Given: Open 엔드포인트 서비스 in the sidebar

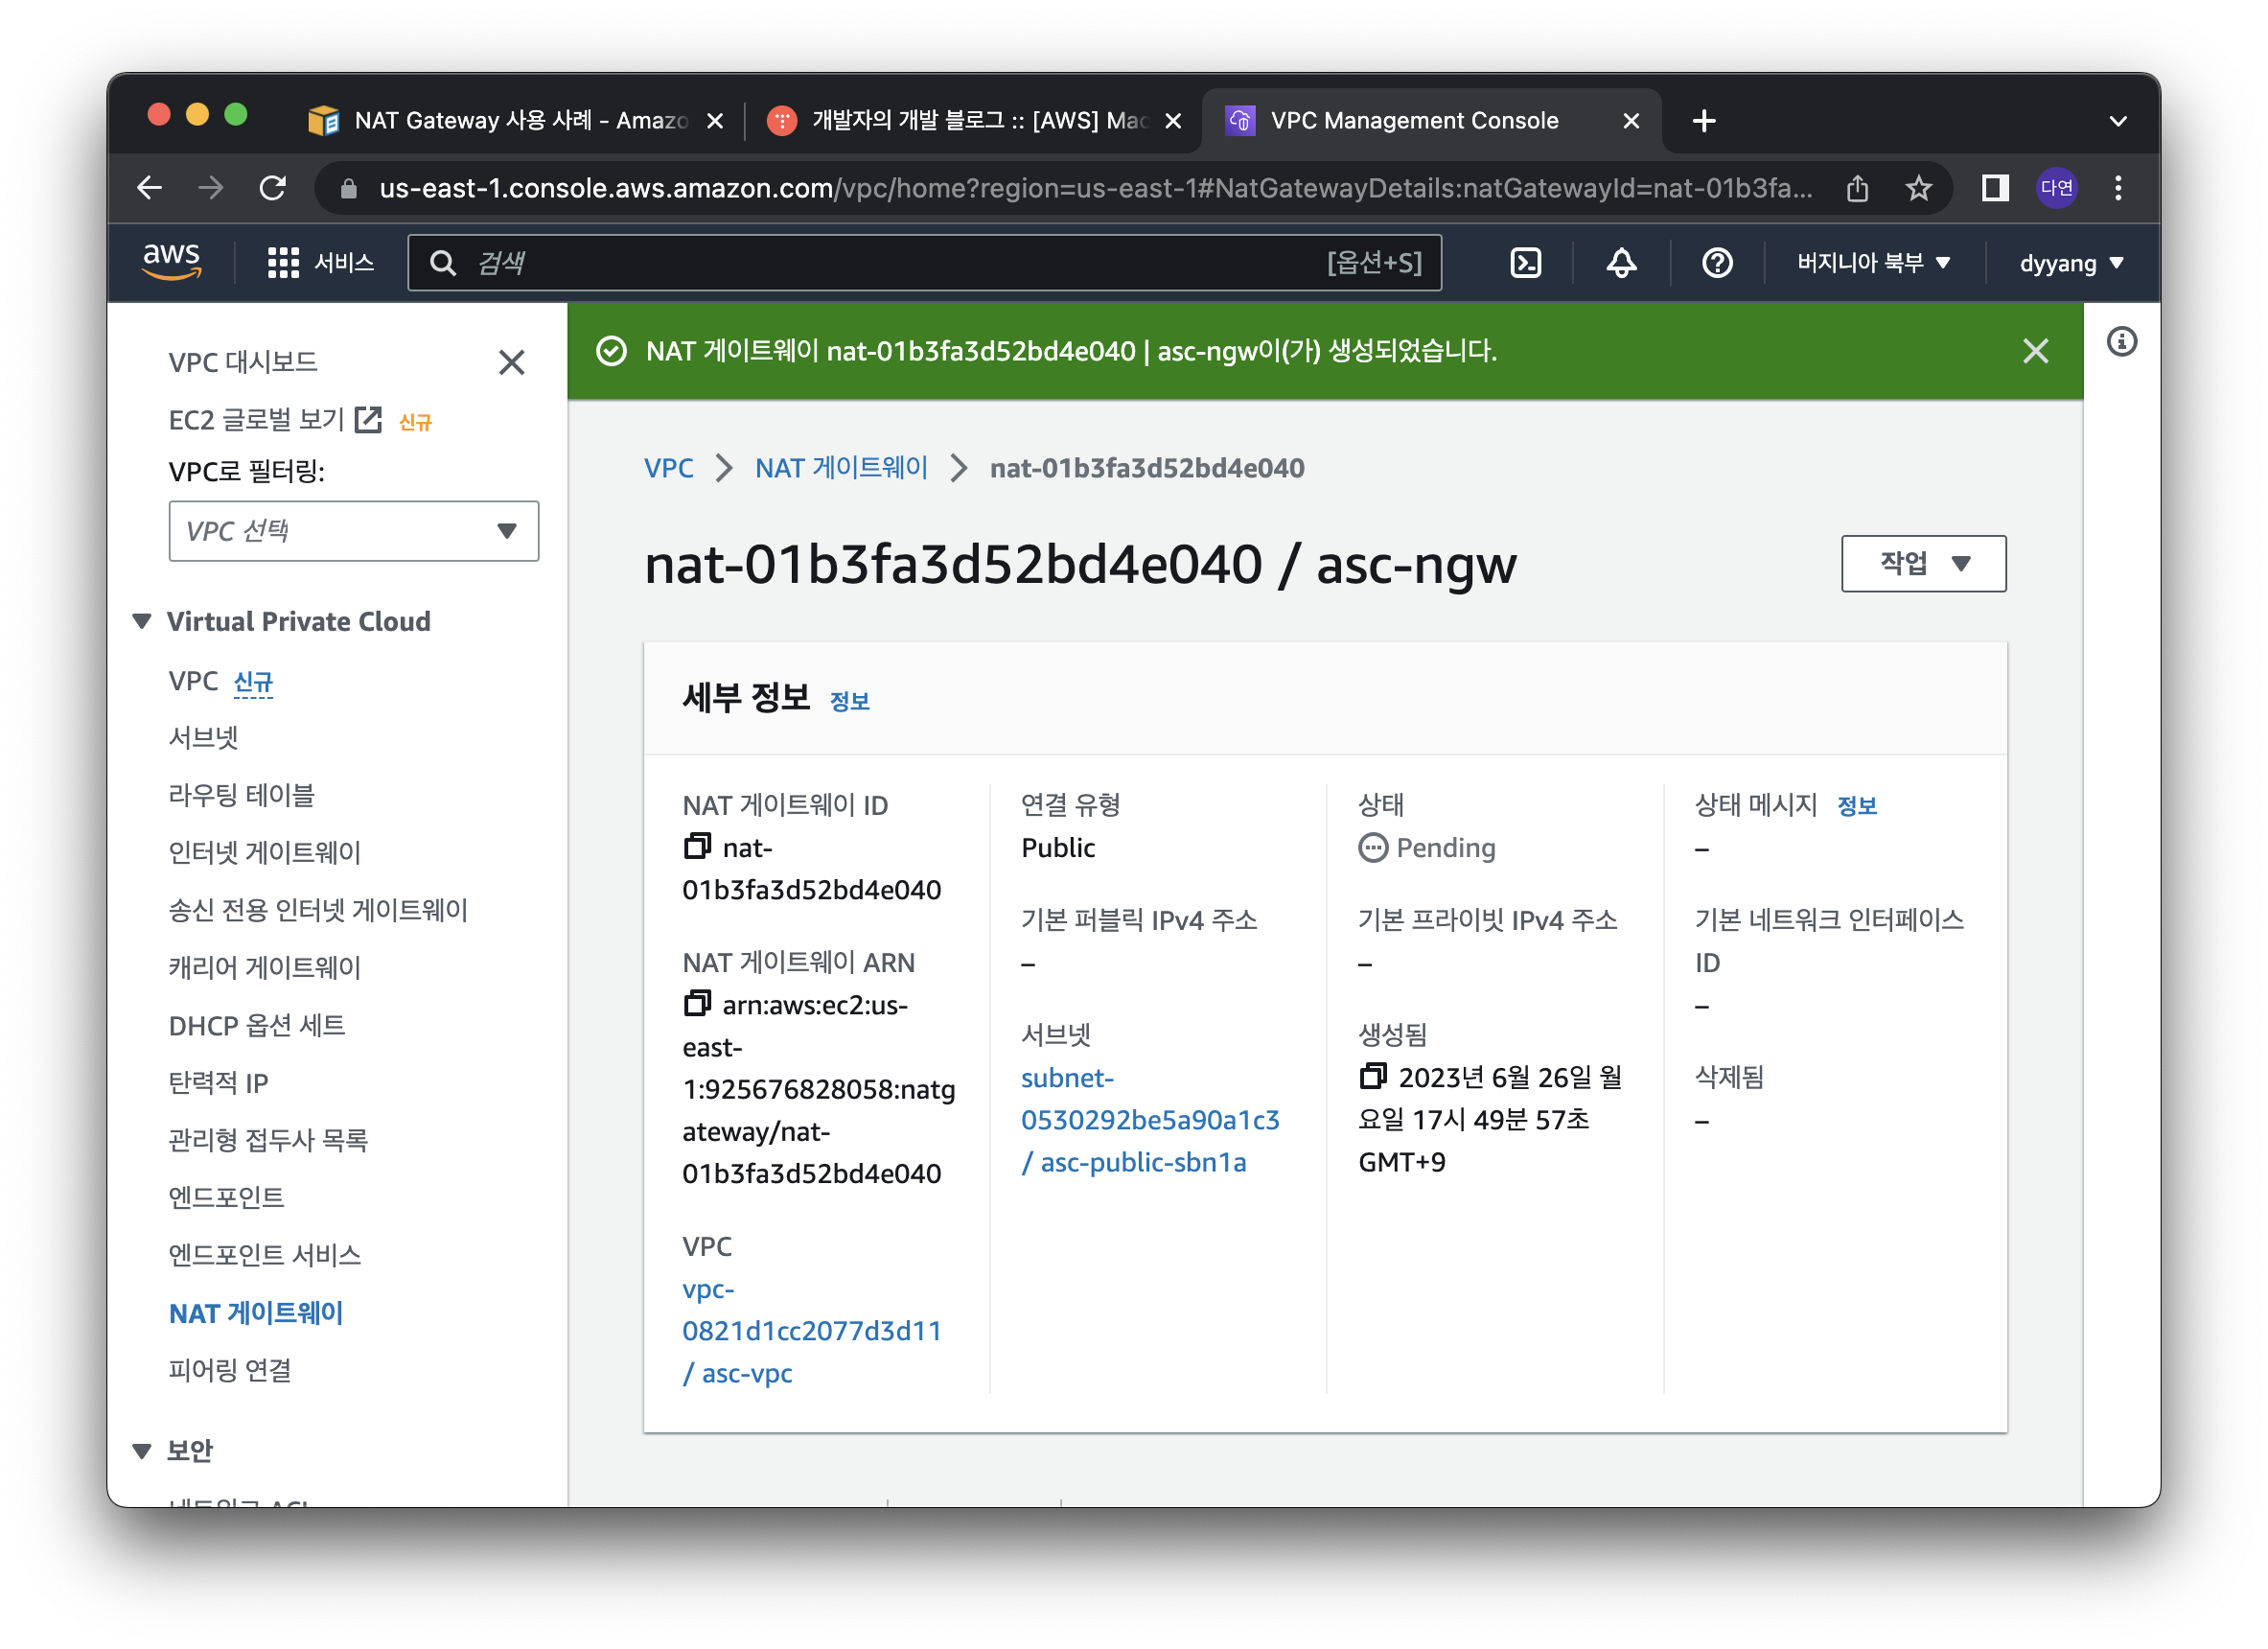Looking at the screenshot, I should pyautogui.click(x=264, y=1255).
